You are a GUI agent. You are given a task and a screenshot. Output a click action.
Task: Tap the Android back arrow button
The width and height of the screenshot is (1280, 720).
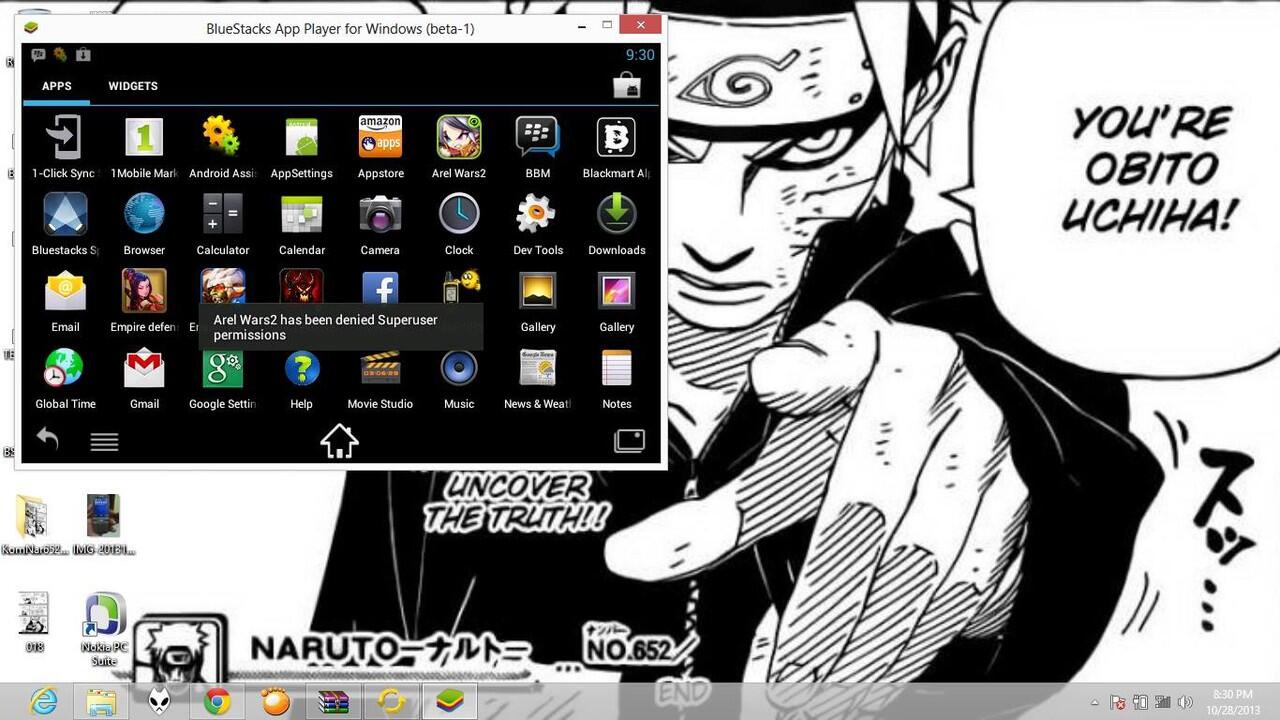[47, 439]
